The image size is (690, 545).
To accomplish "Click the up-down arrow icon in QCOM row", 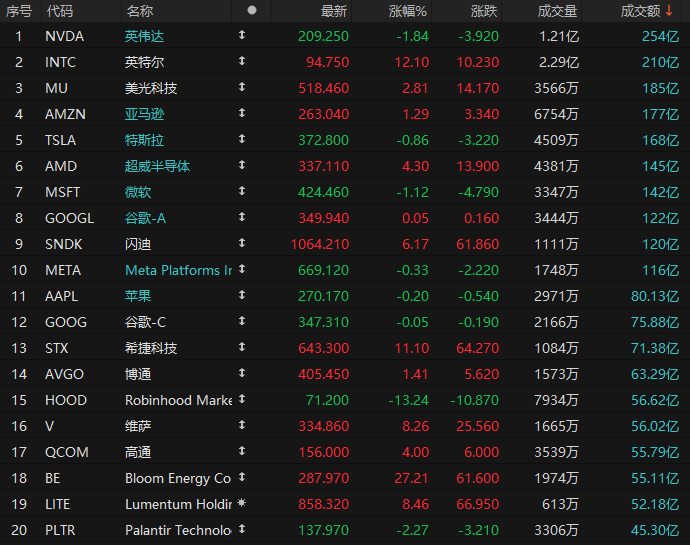I will [x=242, y=450].
